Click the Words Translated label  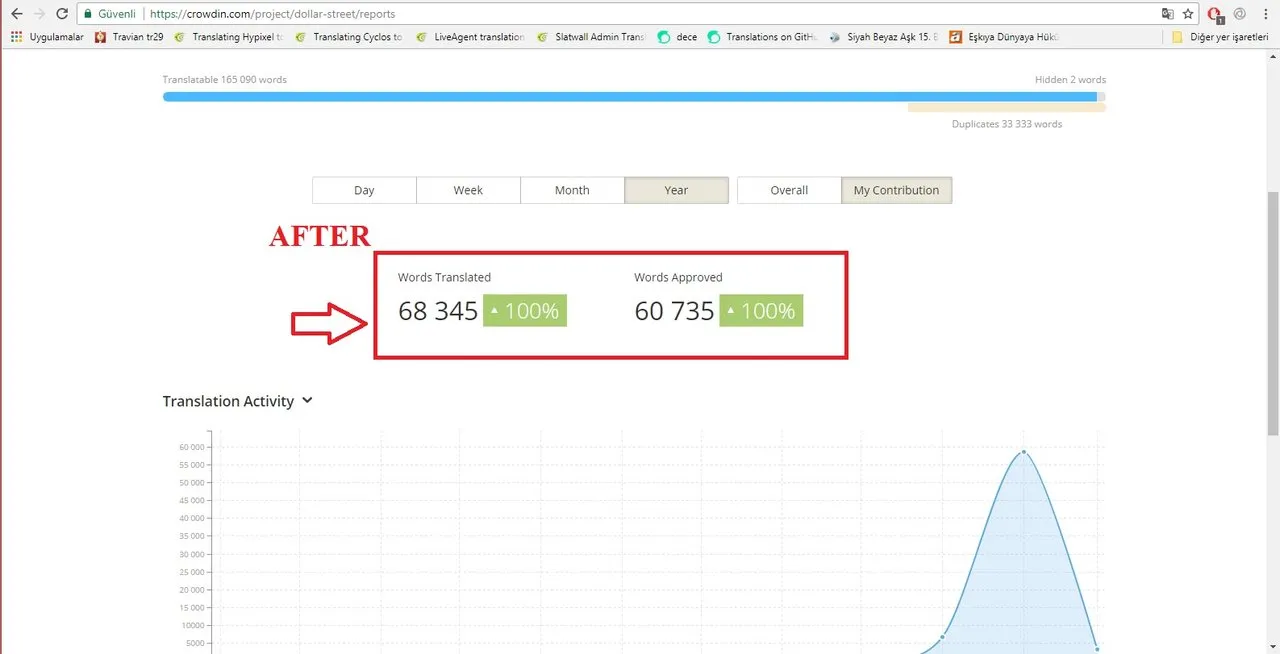point(444,277)
